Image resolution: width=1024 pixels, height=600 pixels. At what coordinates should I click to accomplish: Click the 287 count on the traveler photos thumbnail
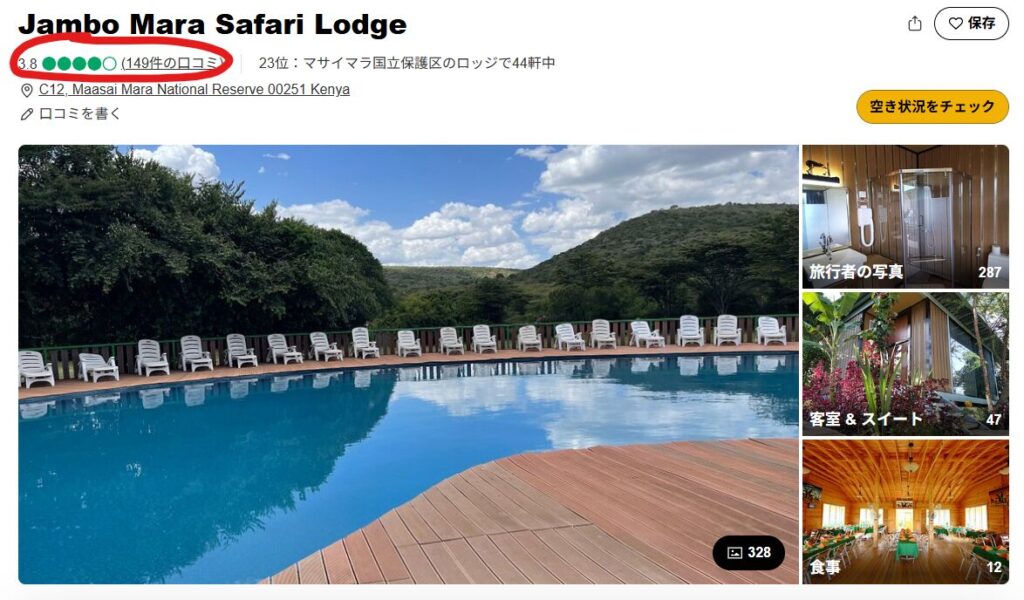coord(989,272)
